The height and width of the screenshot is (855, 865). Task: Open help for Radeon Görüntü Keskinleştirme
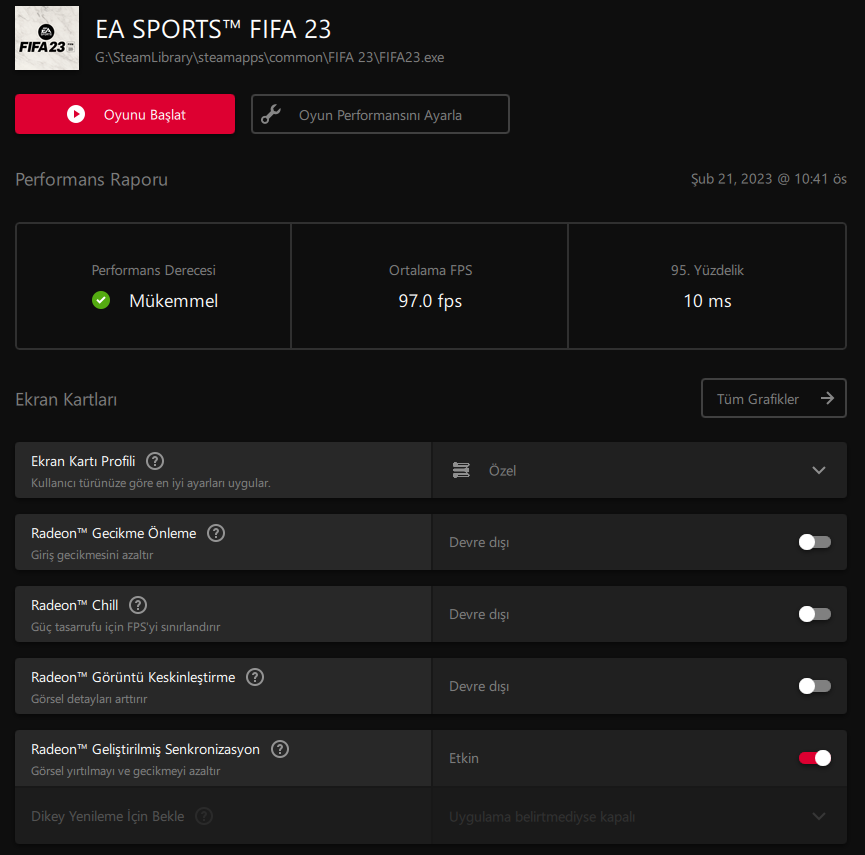coord(255,677)
